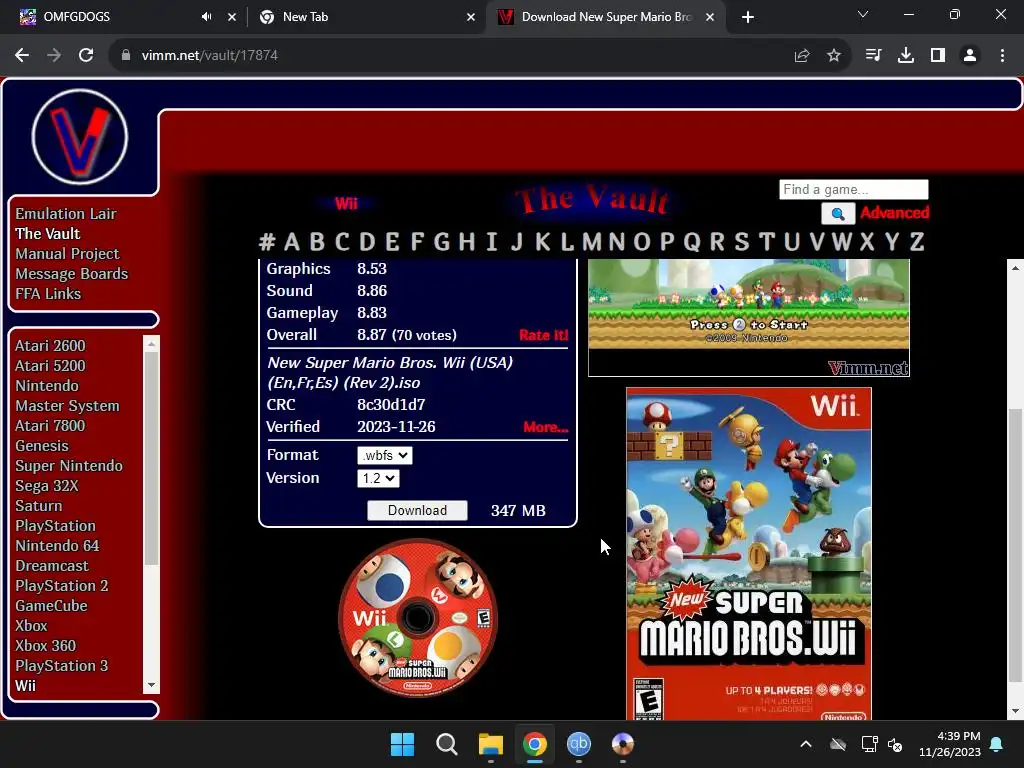Open a new tab with the plus icon
Image resolution: width=1024 pixels, height=768 pixels.
pyautogui.click(x=748, y=17)
